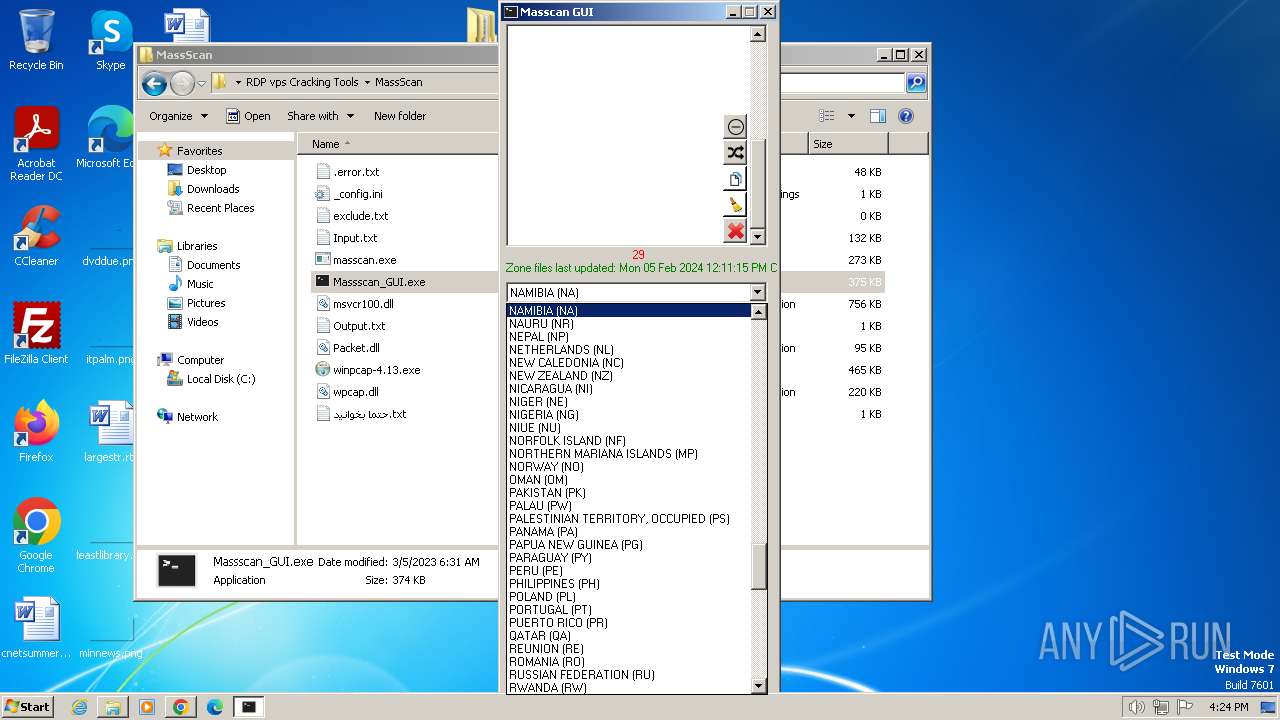Select the winpcap-4.13.exe file
Viewport: 1280px width, 720px height.
coord(376,370)
